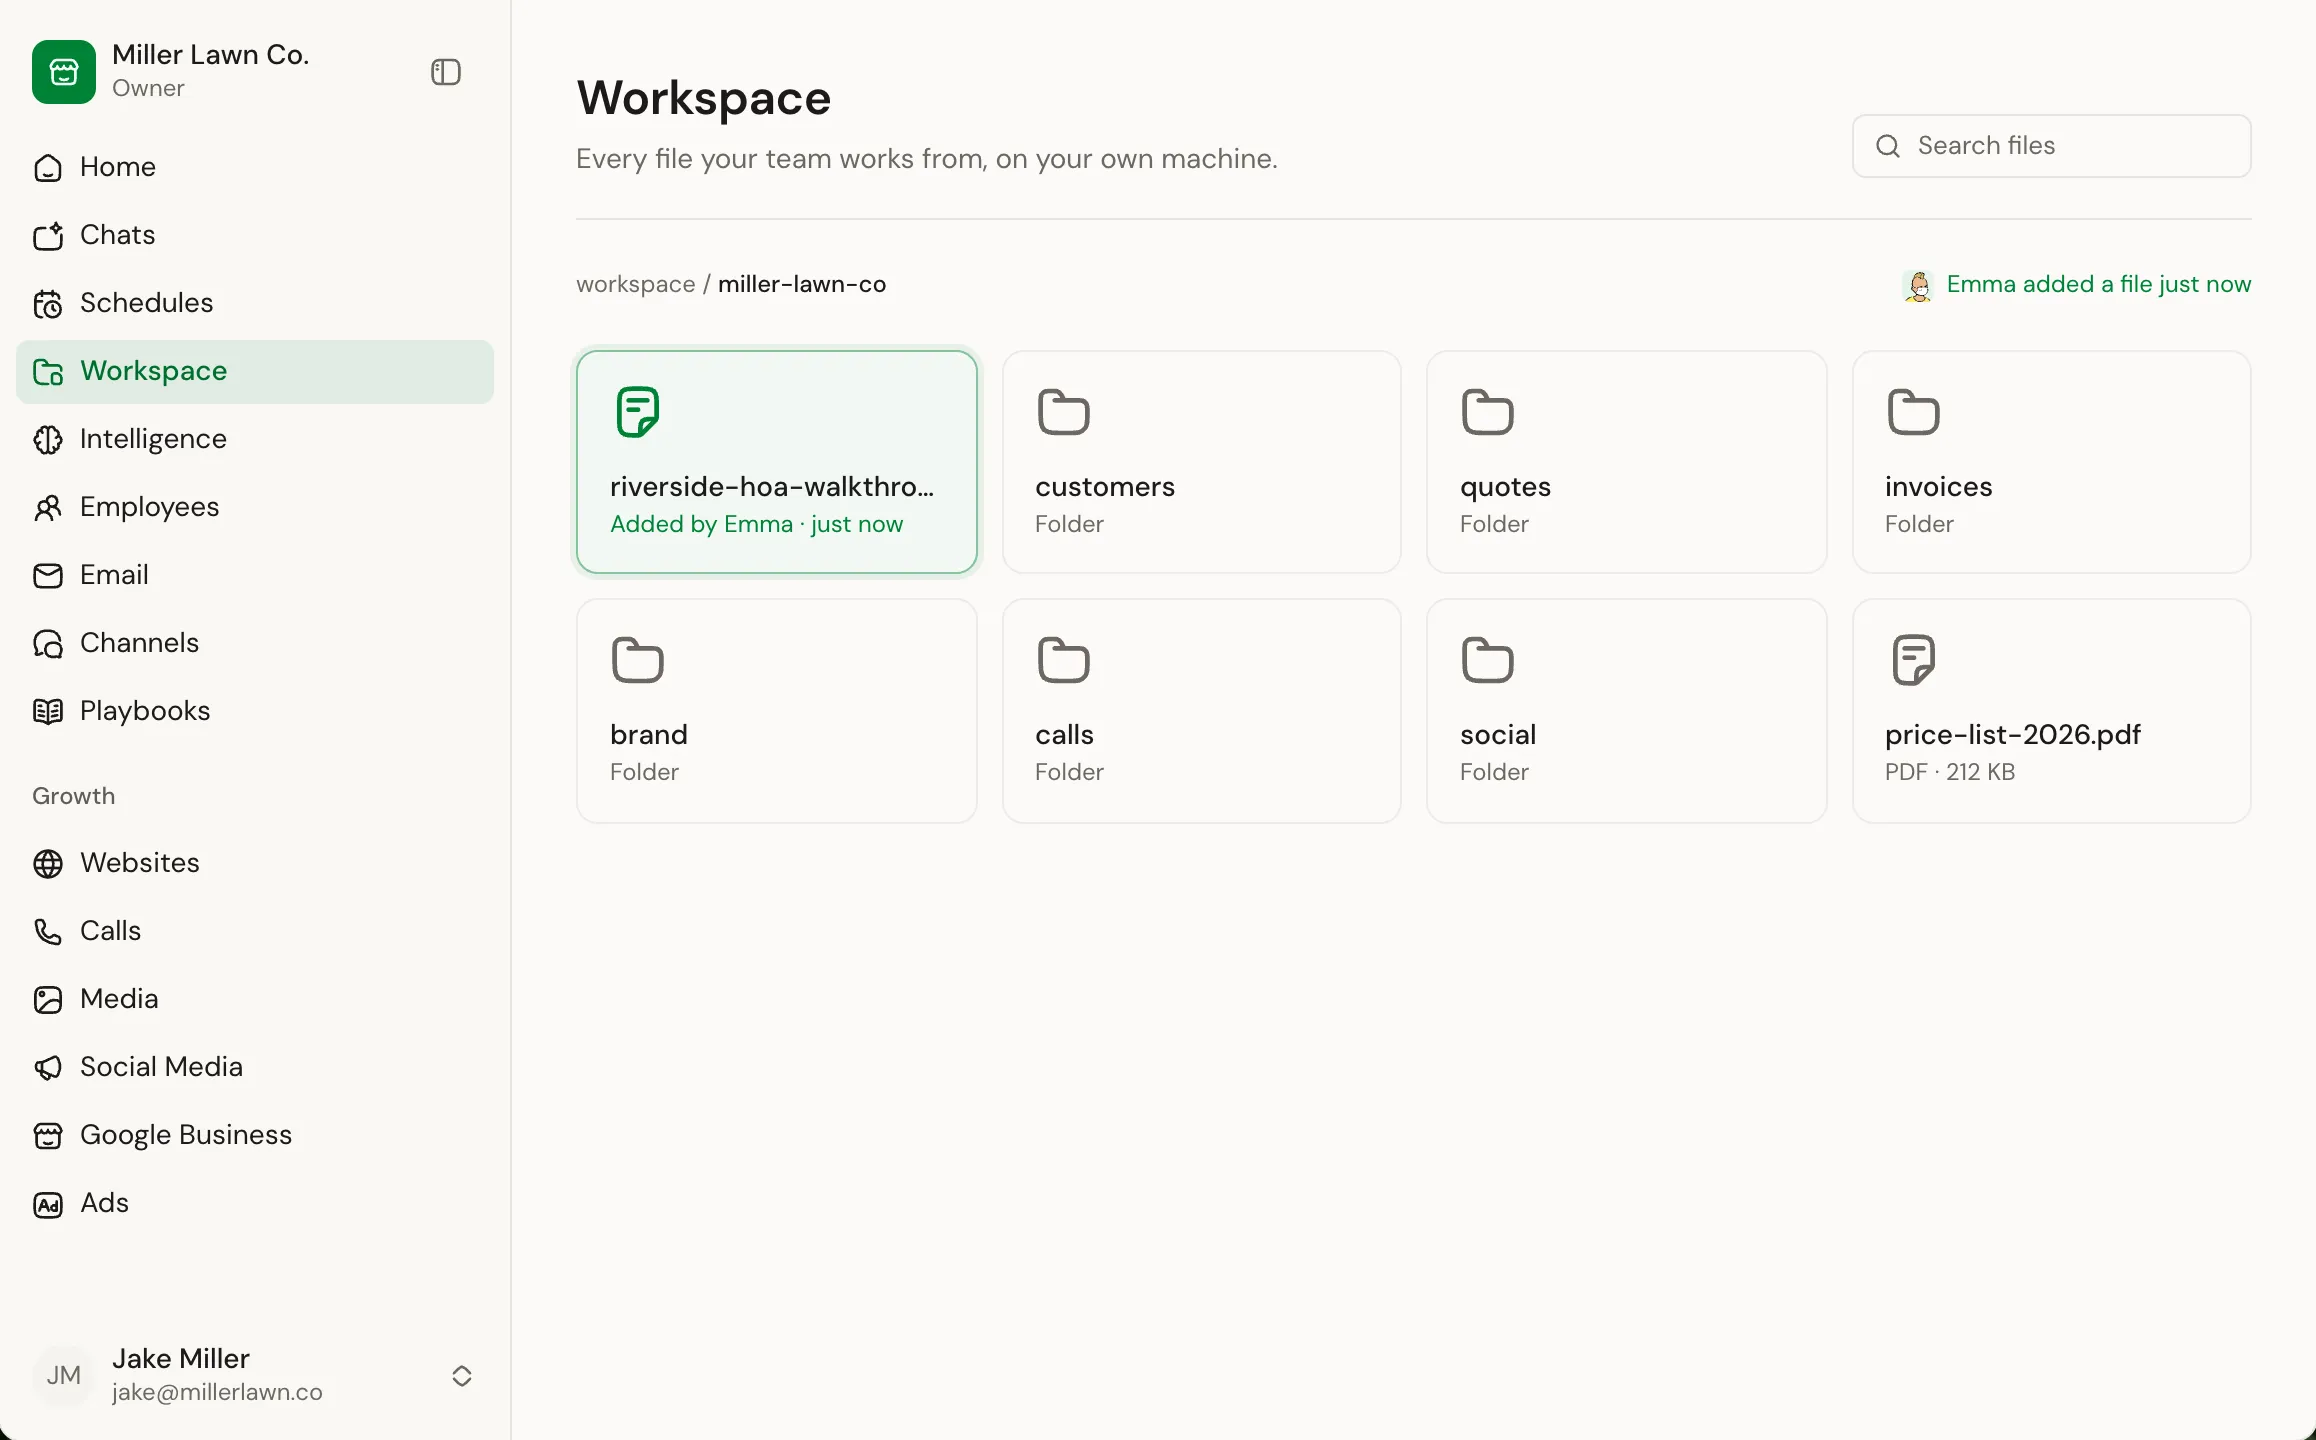The image size is (2316, 1440).
Task: Open the Schedules menu item
Action: pos(255,303)
